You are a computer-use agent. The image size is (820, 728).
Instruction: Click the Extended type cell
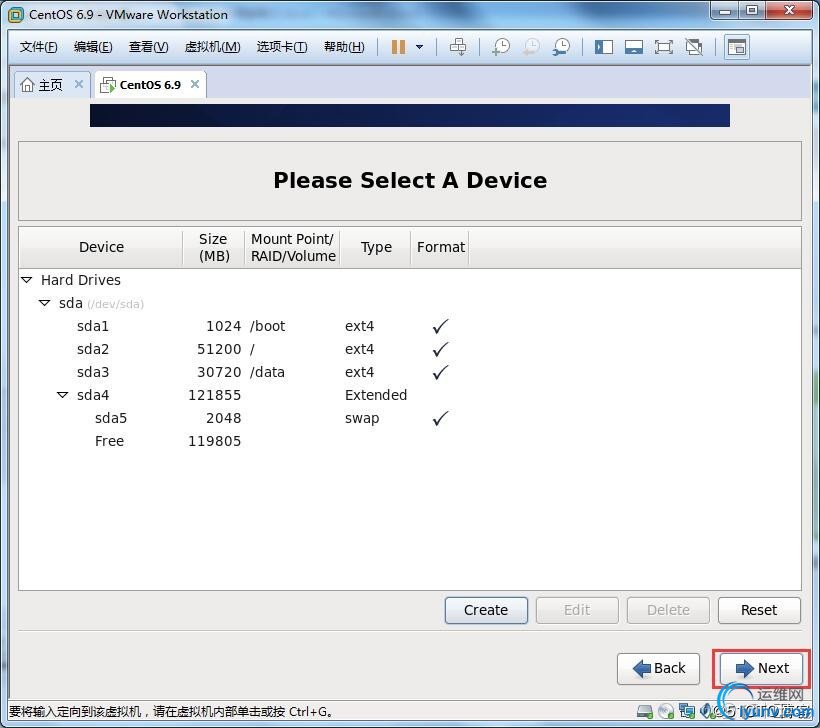click(x=375, y=395)
